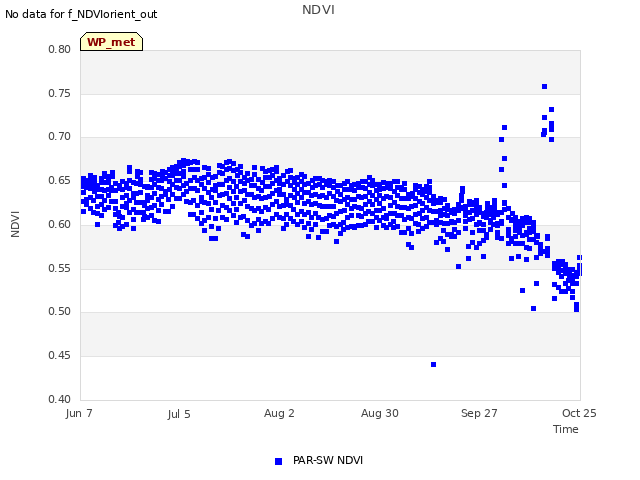Click the highest data point near 0.76
The image size is (640, 480).
544,87
